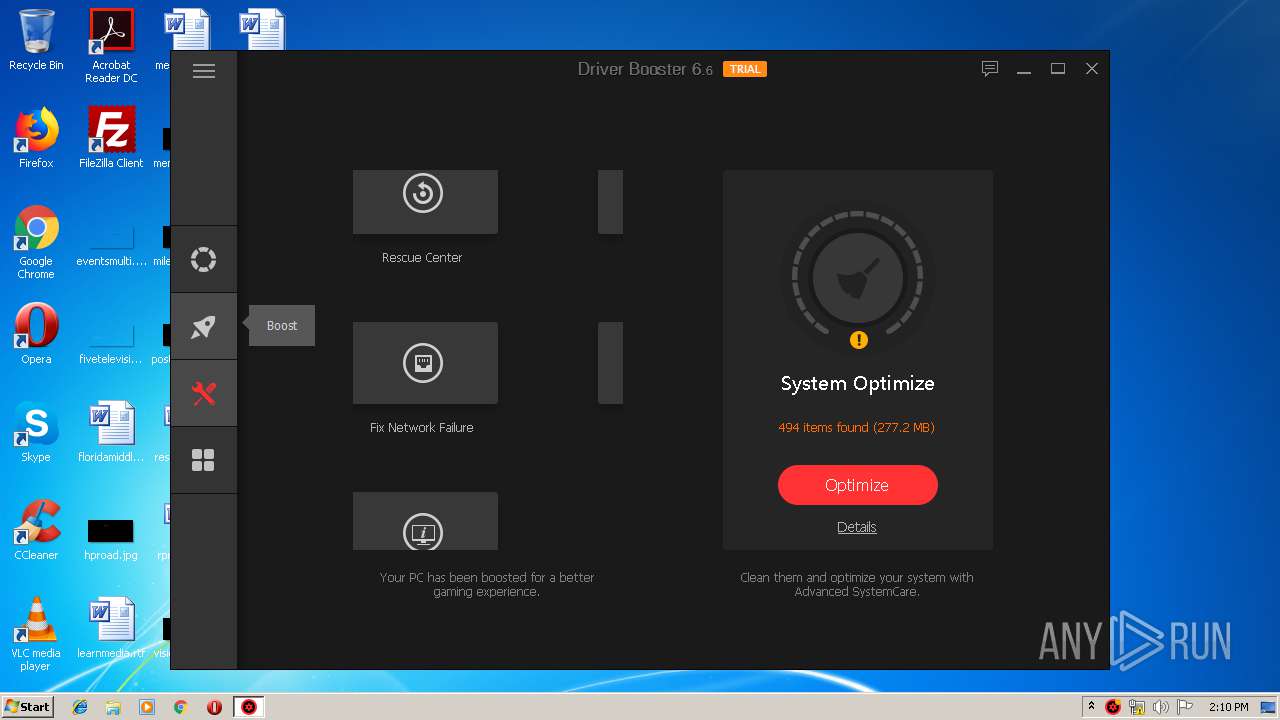This screenshot has height=720, width=1280.
Task: Open Windows Media Player taskbar icon
Action: (x=147, y=707)
